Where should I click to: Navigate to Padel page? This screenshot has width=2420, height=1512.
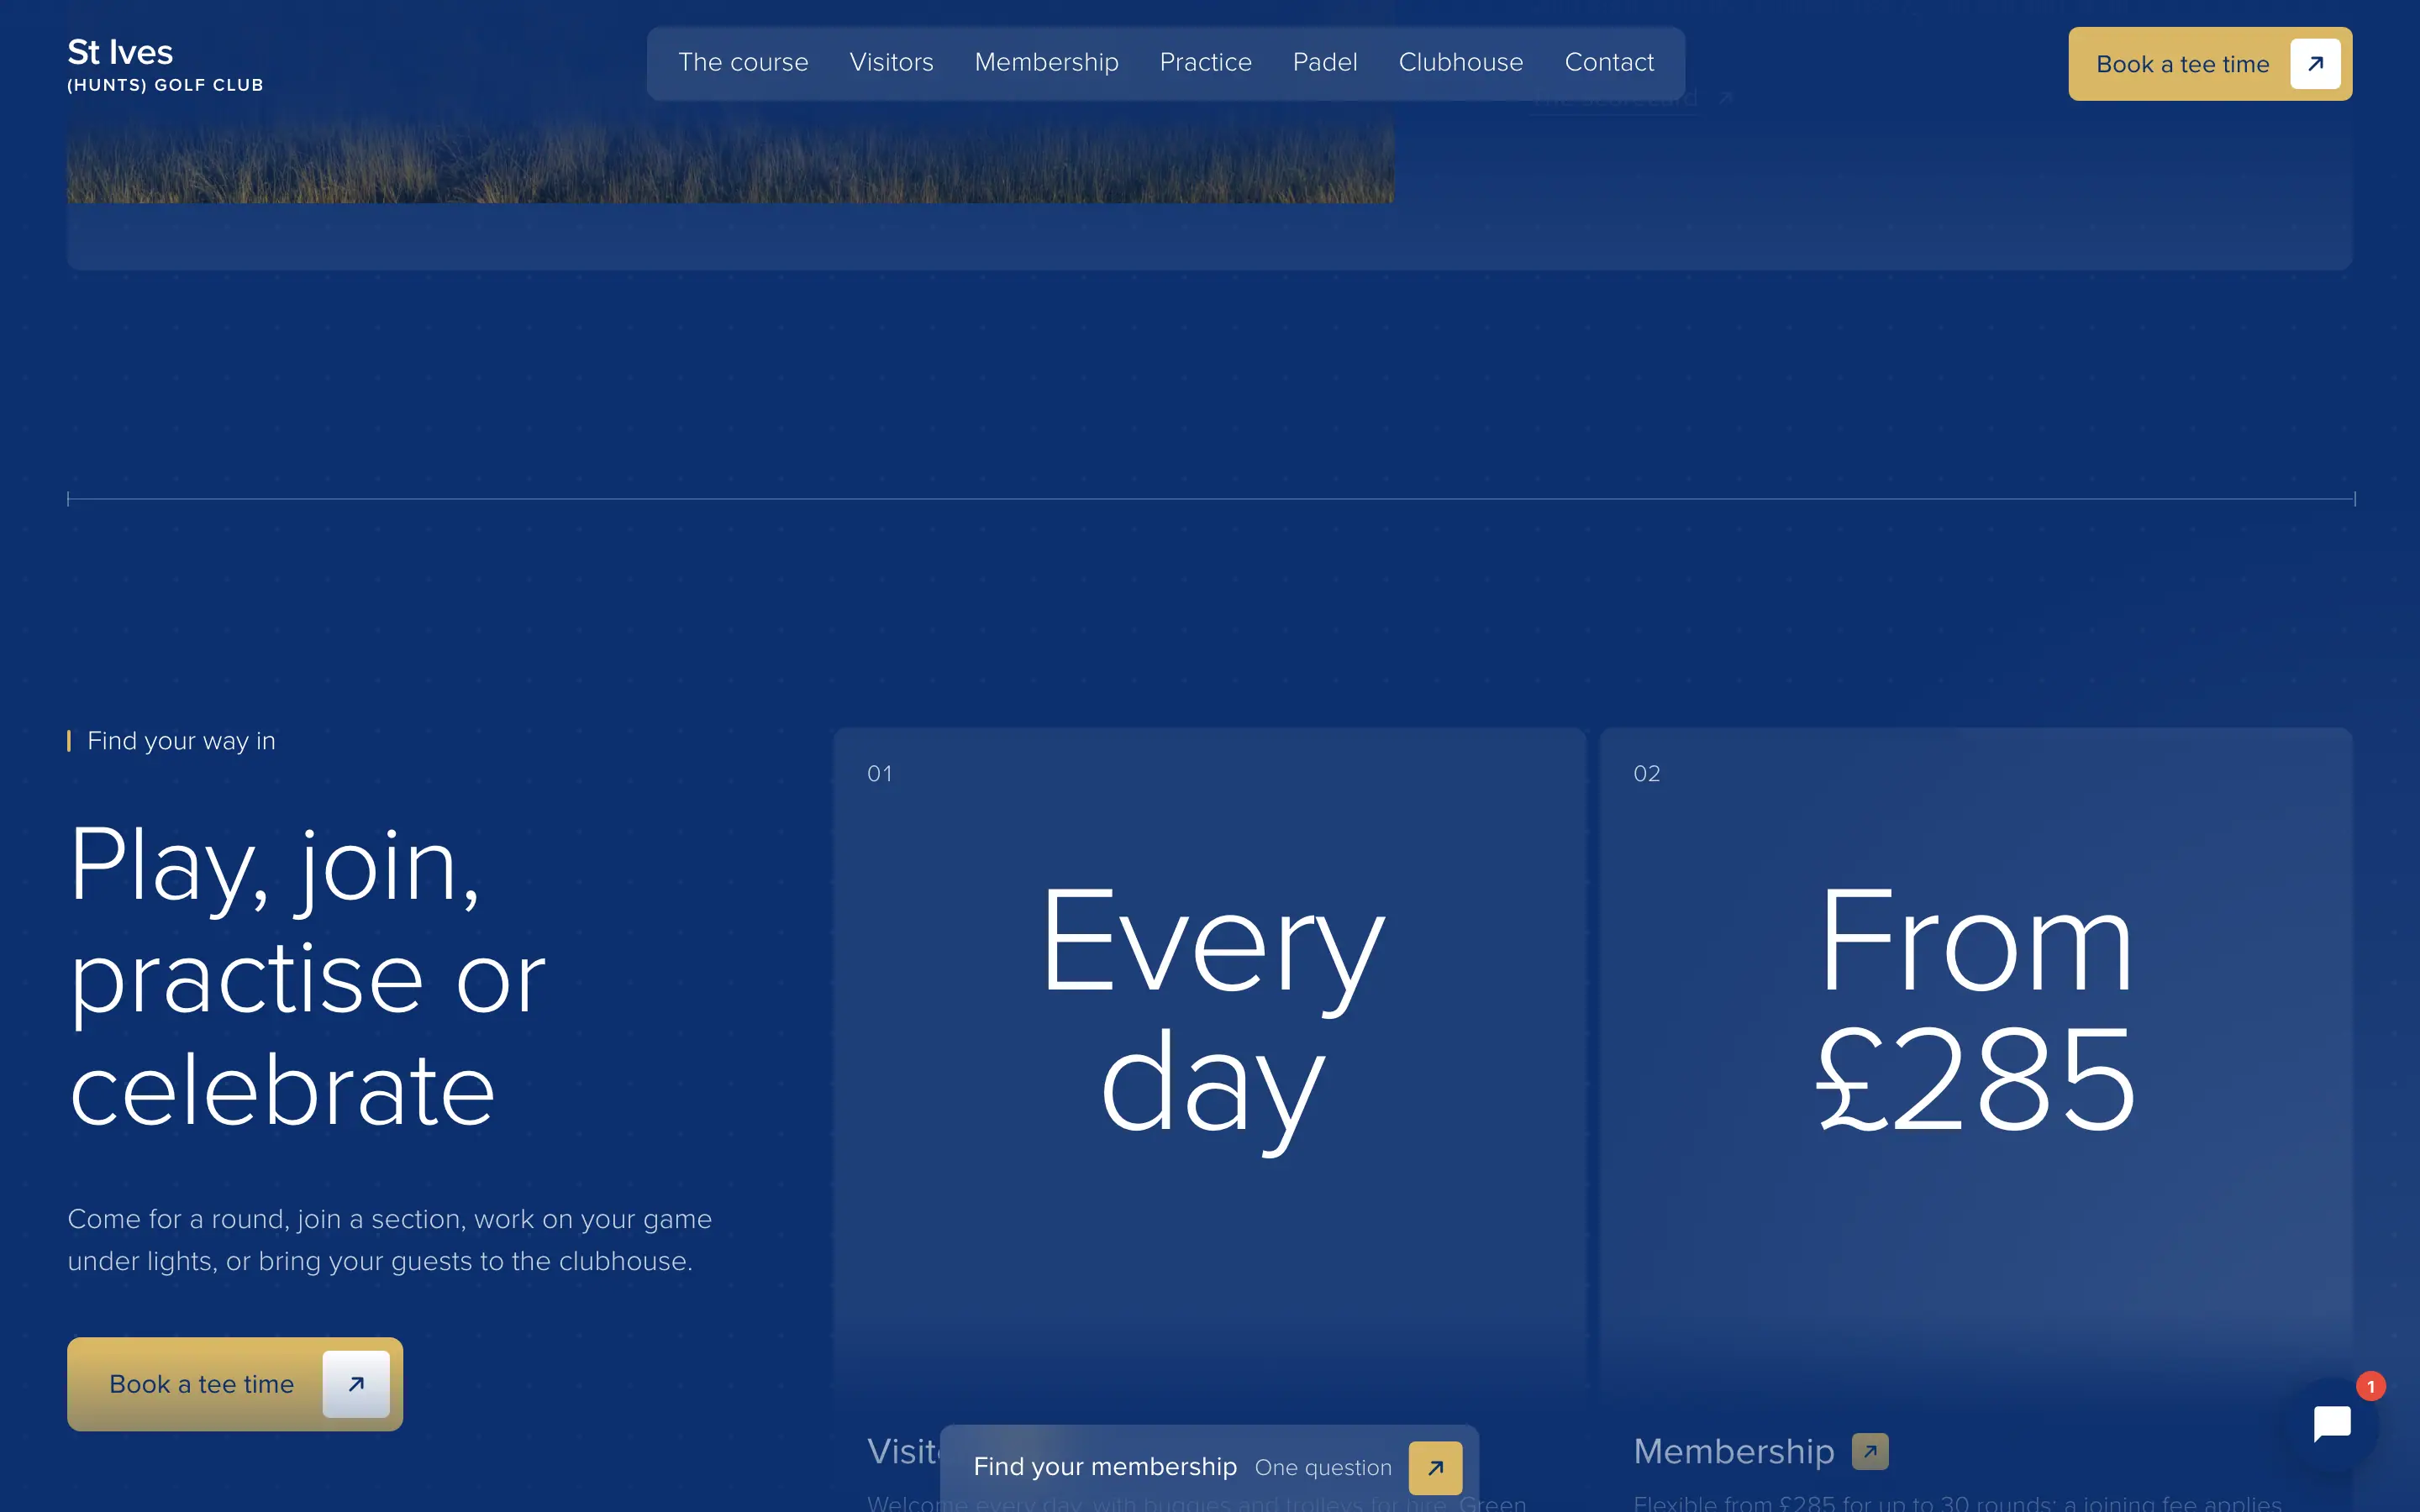pos(1325,62)
